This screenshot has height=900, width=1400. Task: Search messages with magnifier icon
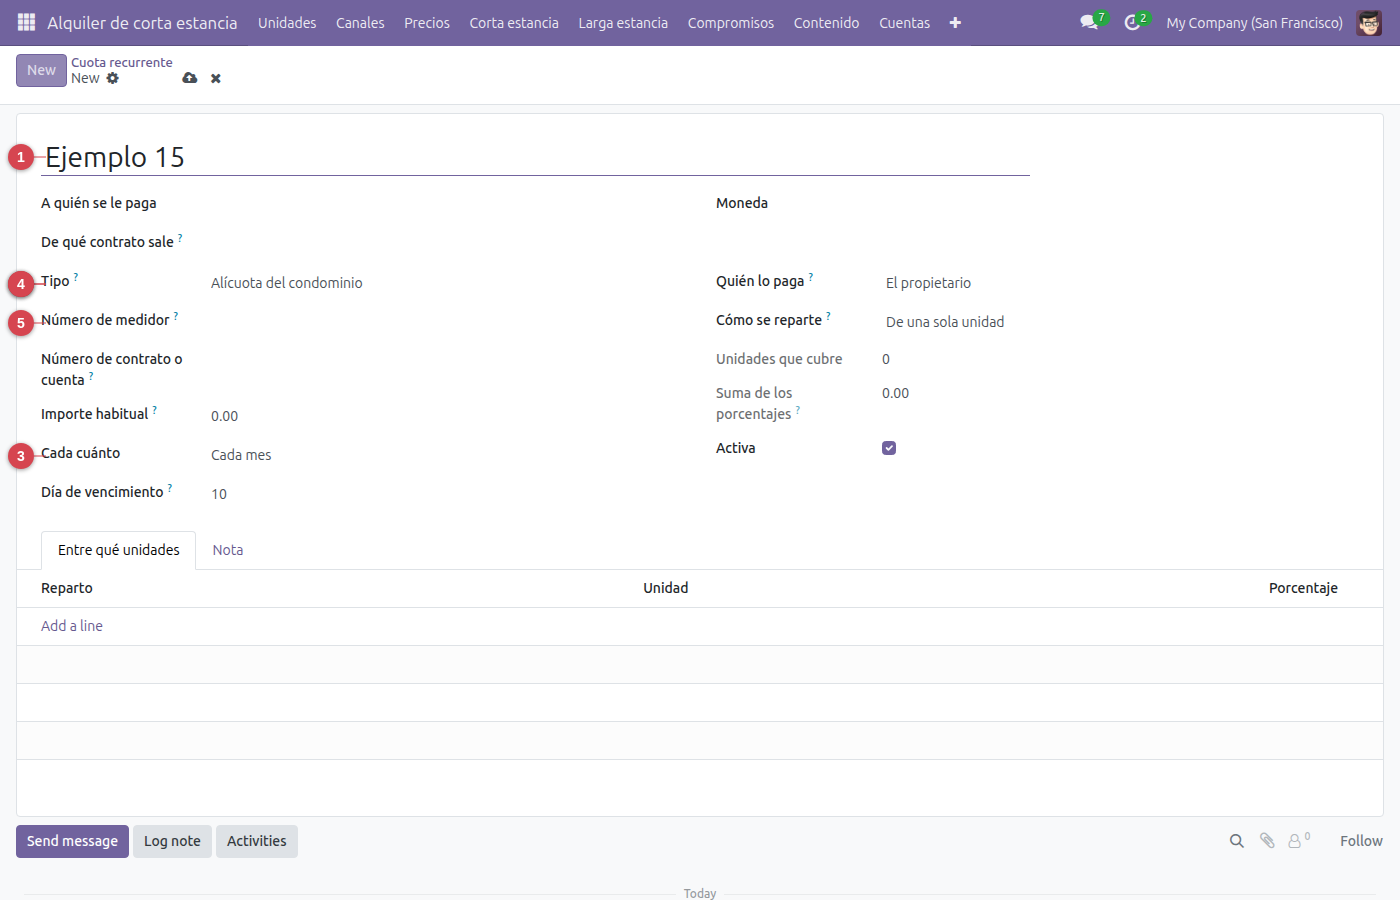[1237, 841]
